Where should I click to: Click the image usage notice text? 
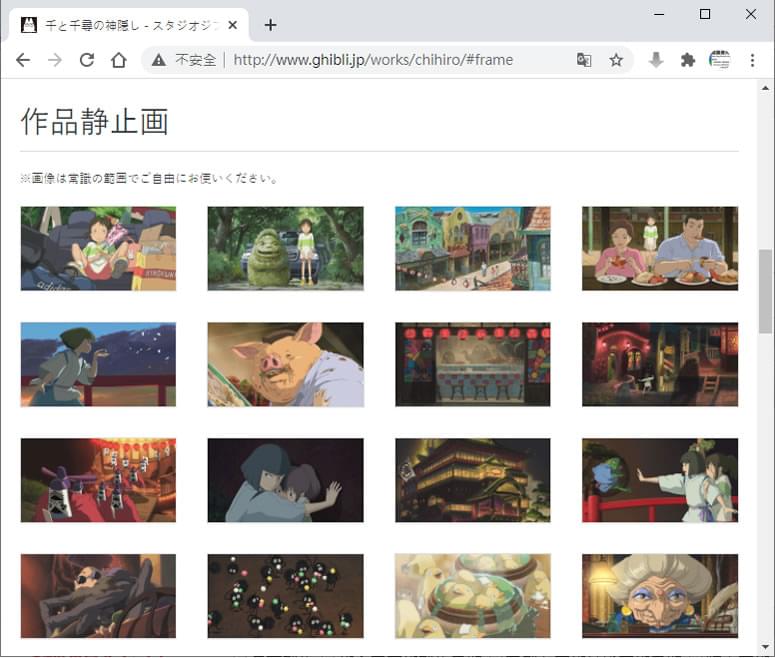[x=149, y=178]
